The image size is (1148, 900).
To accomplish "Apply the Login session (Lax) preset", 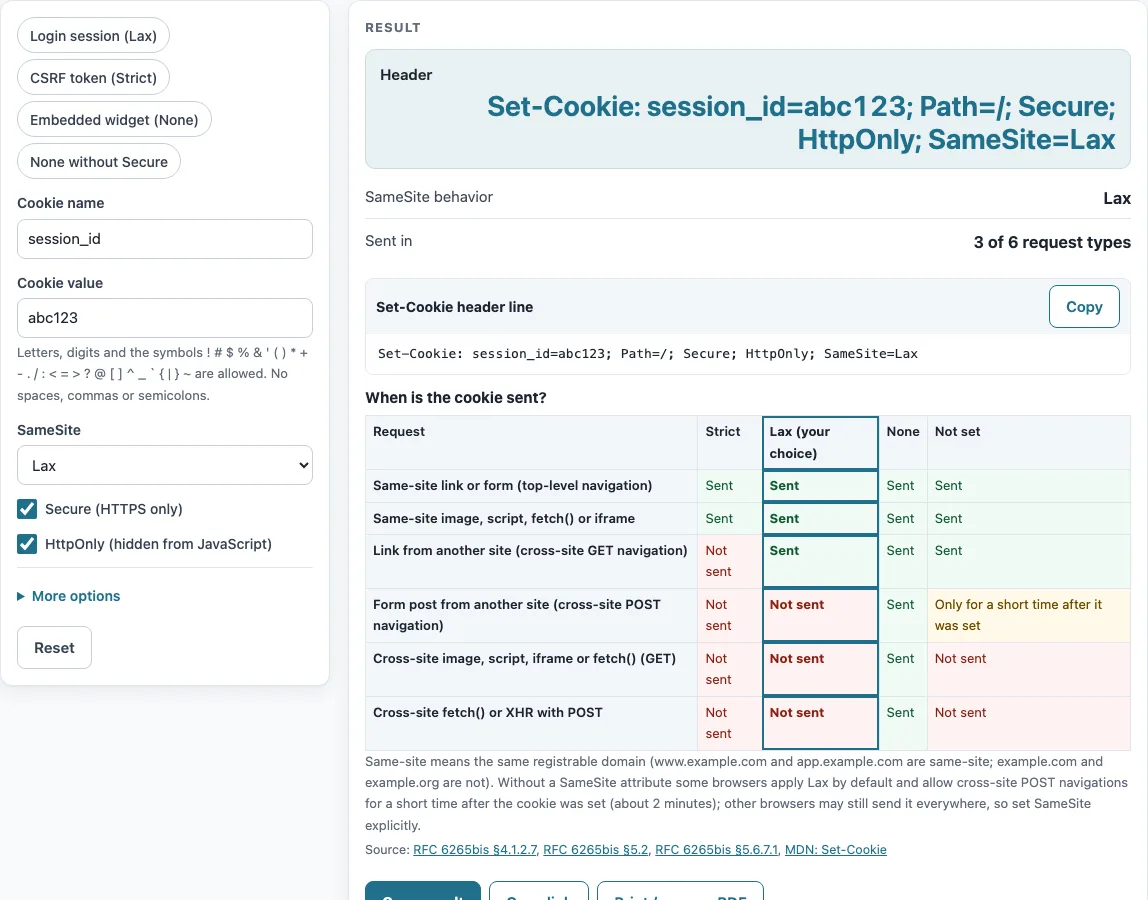I will [93, 36].
